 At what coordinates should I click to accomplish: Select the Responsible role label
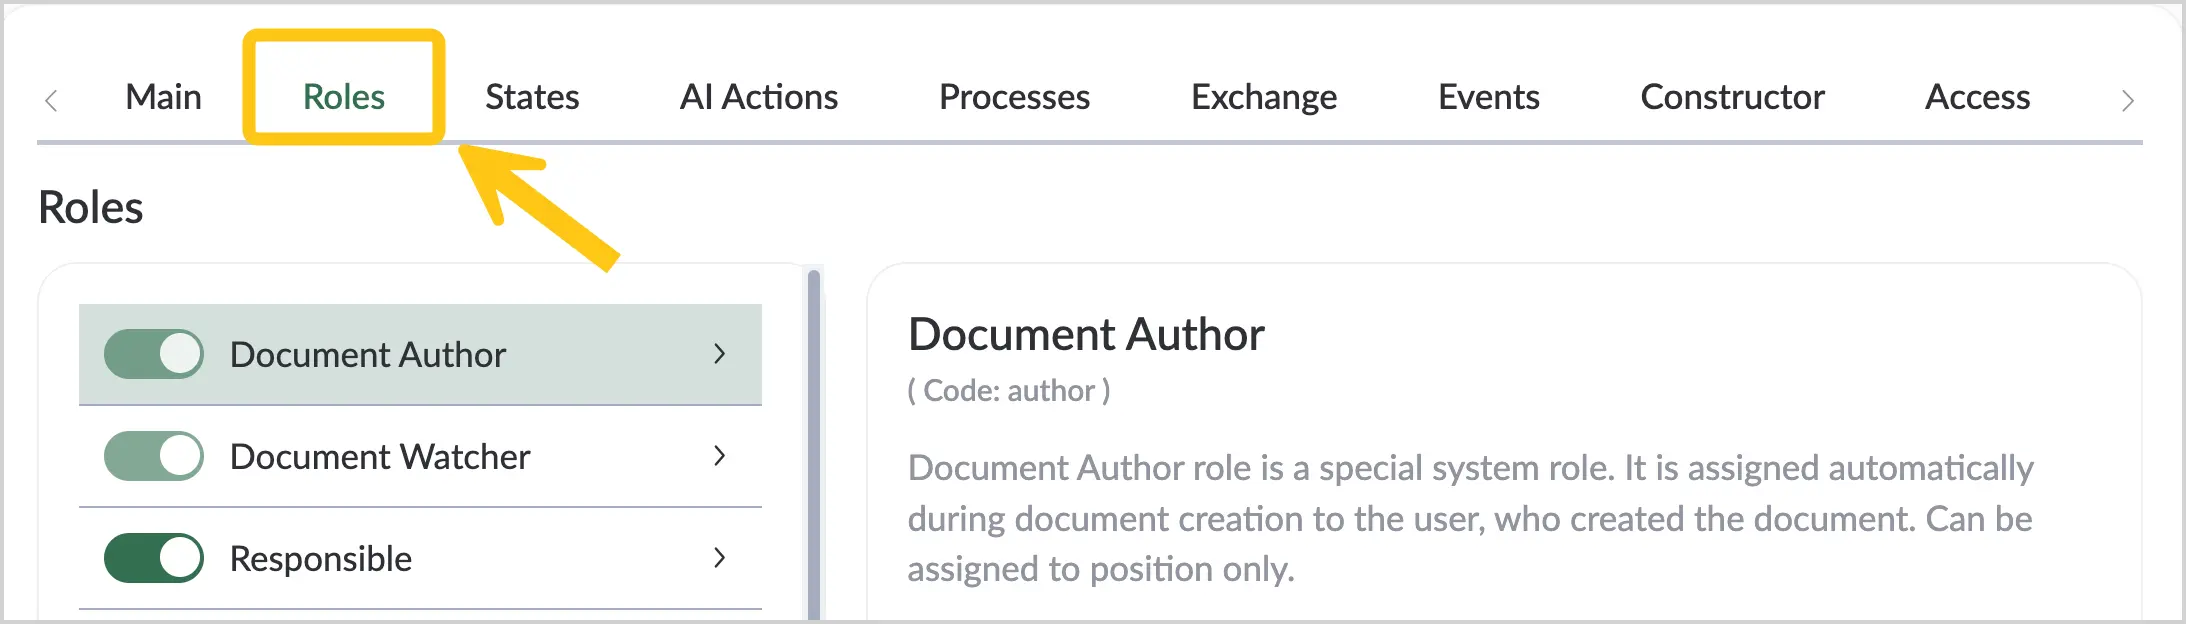[x=321, y=559]
